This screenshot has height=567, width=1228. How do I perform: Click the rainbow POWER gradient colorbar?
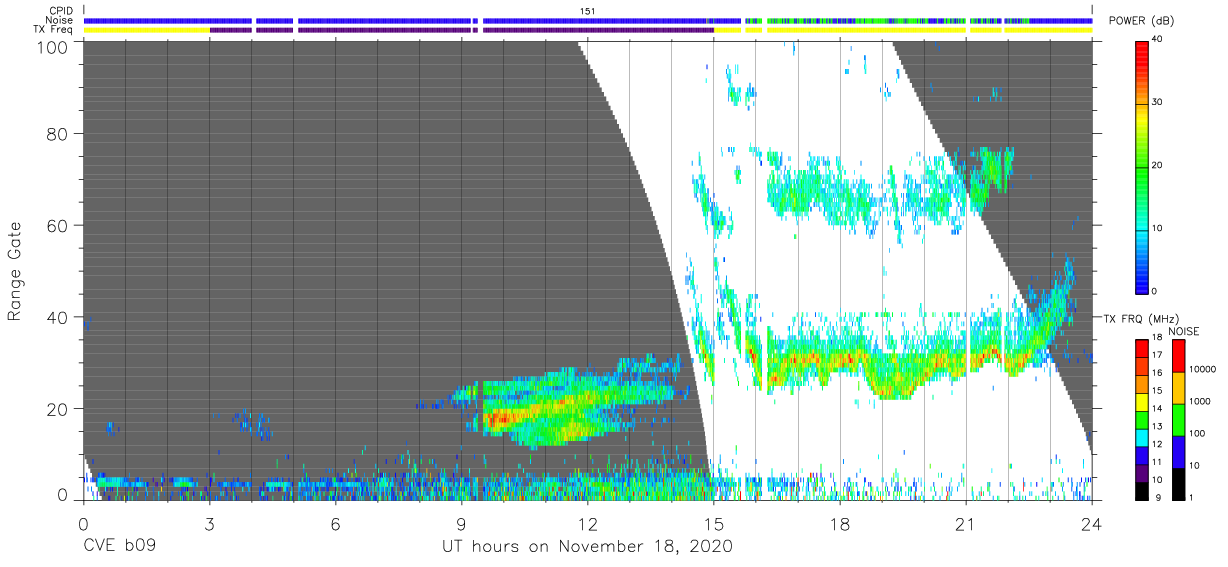(x=1143, y=166)
